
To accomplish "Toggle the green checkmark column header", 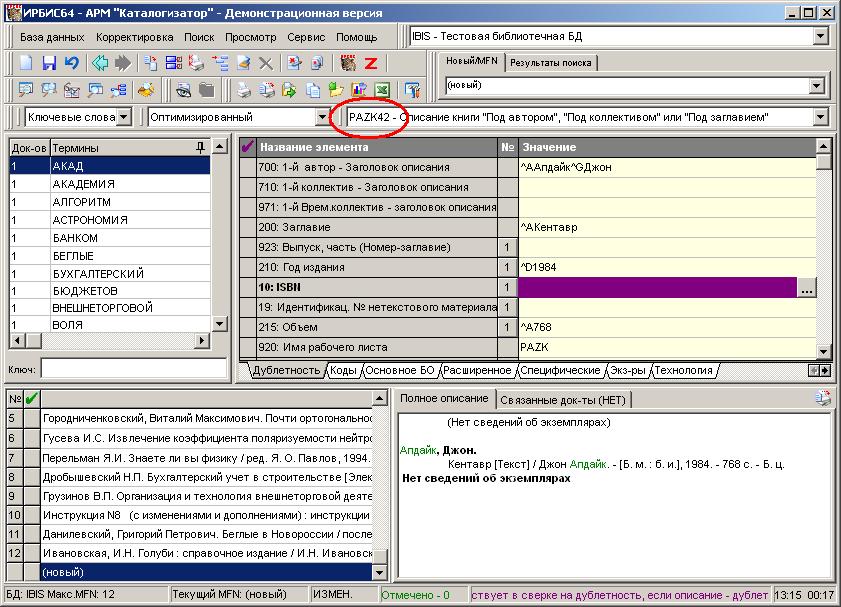I will pyautogui.click(x=32, y=399).
